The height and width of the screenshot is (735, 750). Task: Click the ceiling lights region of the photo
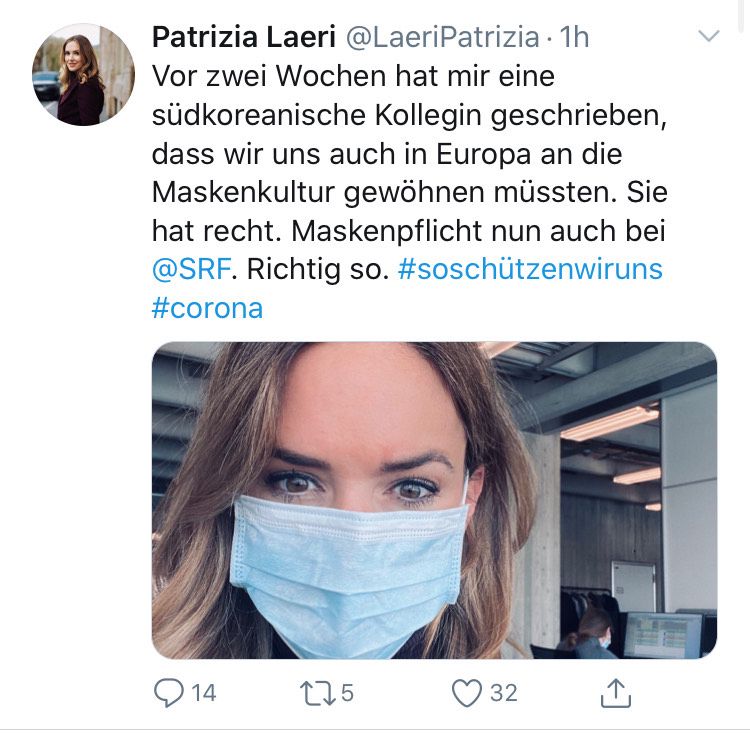[612, 423]
